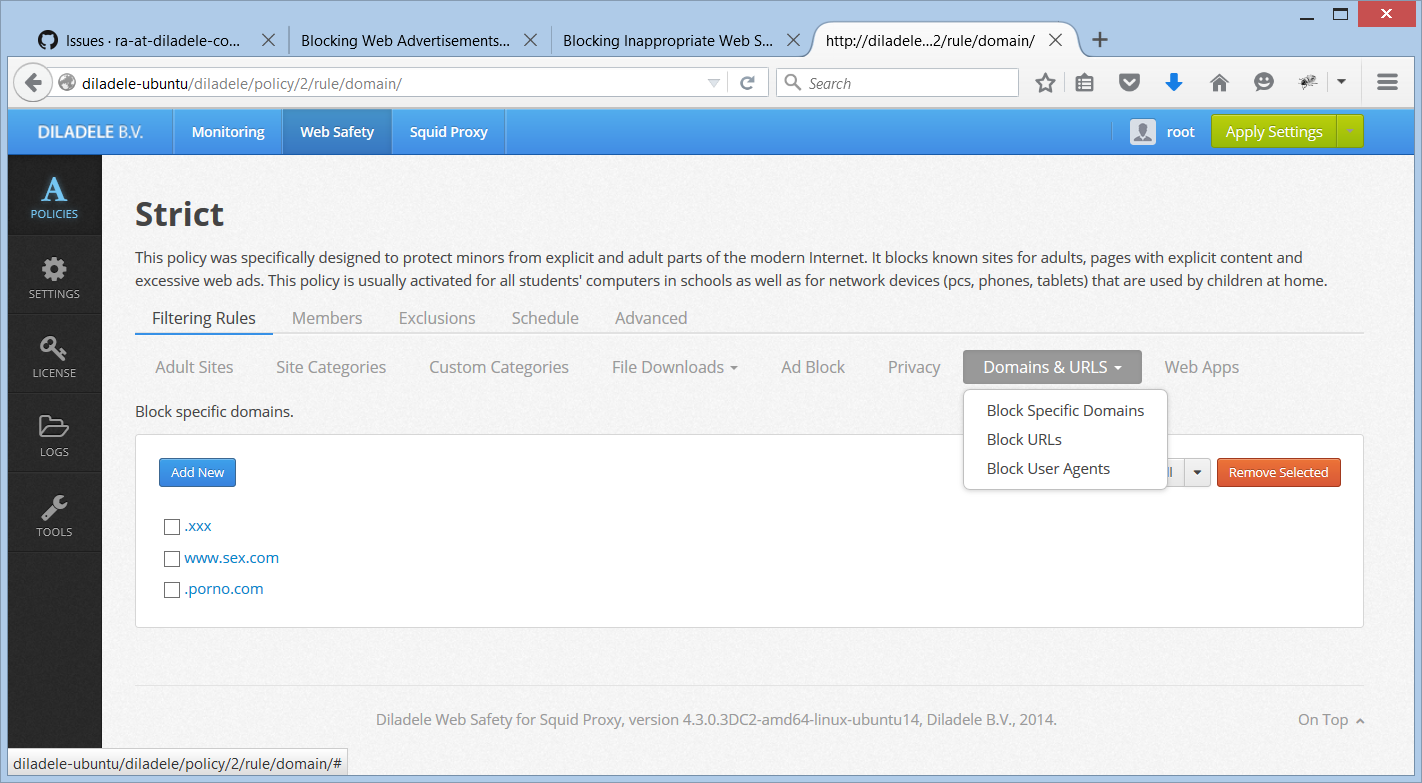This screenshot has height=783, width=1422.
Task: Click the ant extension icon in toolbar
Action: [1308, 83]
